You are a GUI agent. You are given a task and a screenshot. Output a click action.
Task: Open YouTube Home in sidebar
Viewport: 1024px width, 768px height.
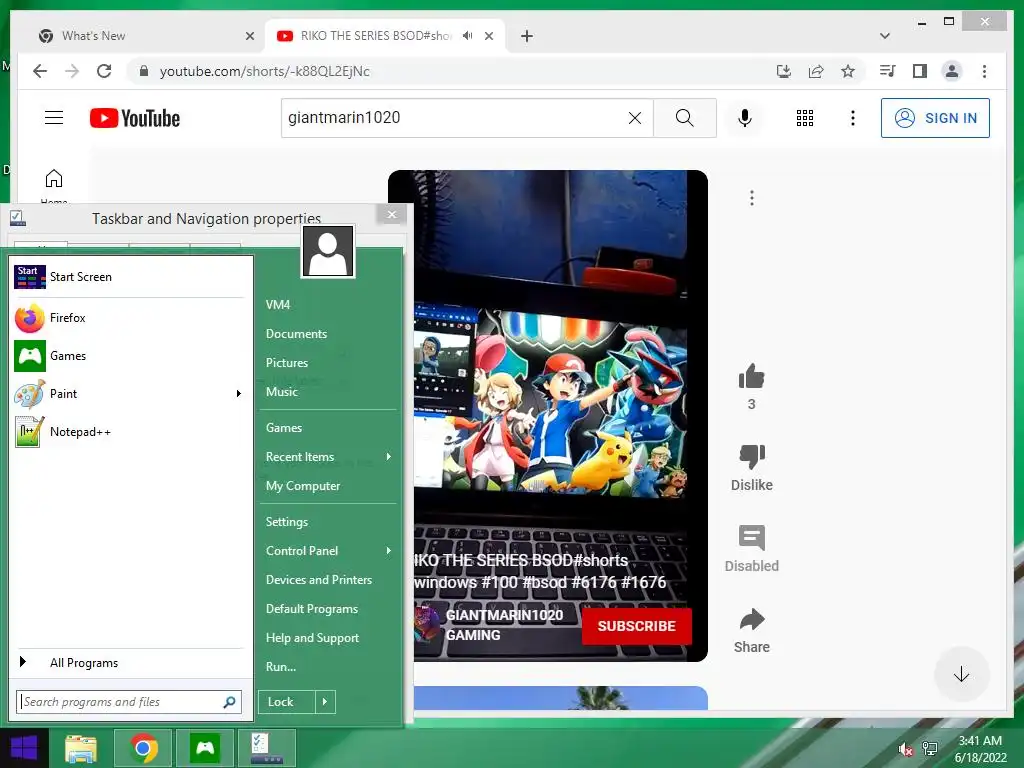(54, 186)
